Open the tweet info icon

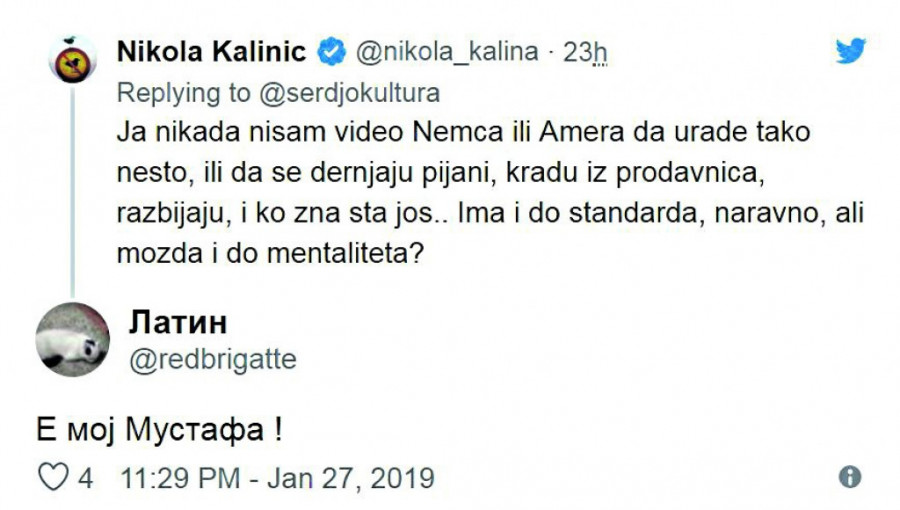tap(850, 476)
